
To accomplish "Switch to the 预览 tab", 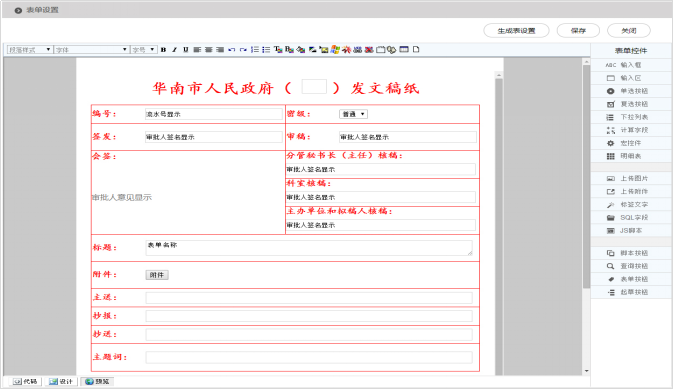I will pos(97,381).
